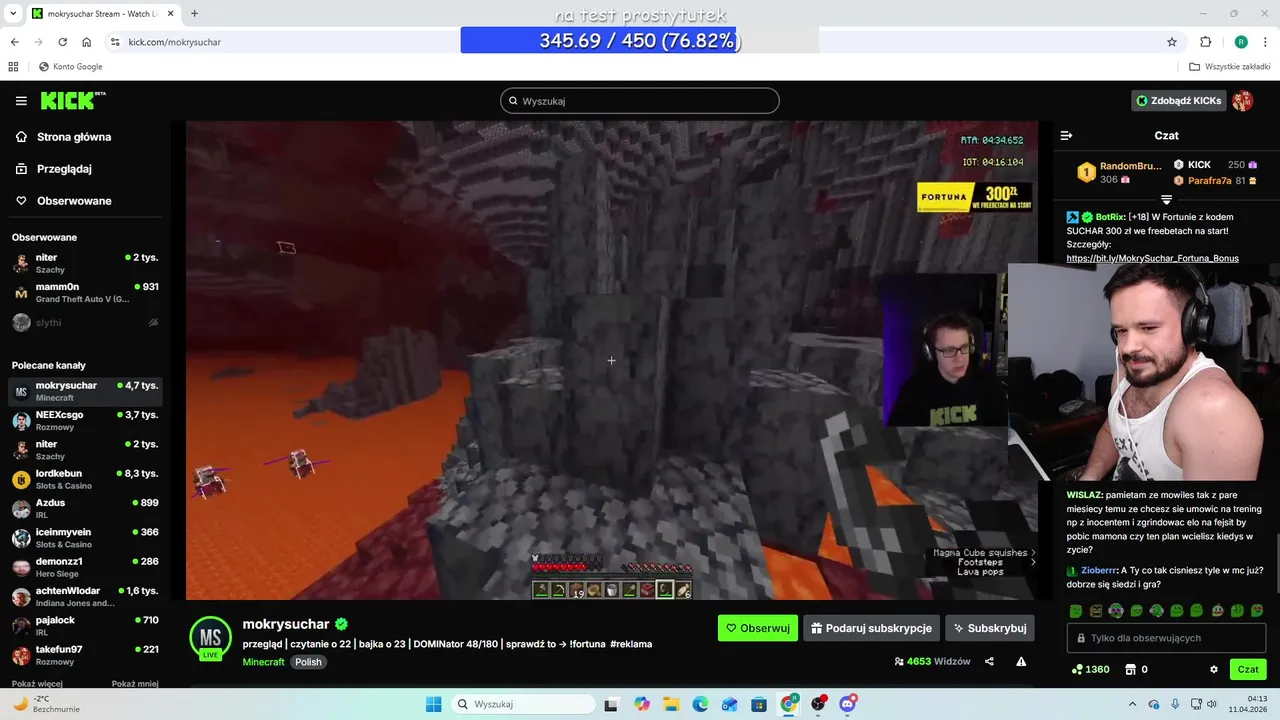The width and height of the screenshot is (1280, 720).
Task: Pick the emote wearing headphones and sunglasses
Action: coord(1116,610)
